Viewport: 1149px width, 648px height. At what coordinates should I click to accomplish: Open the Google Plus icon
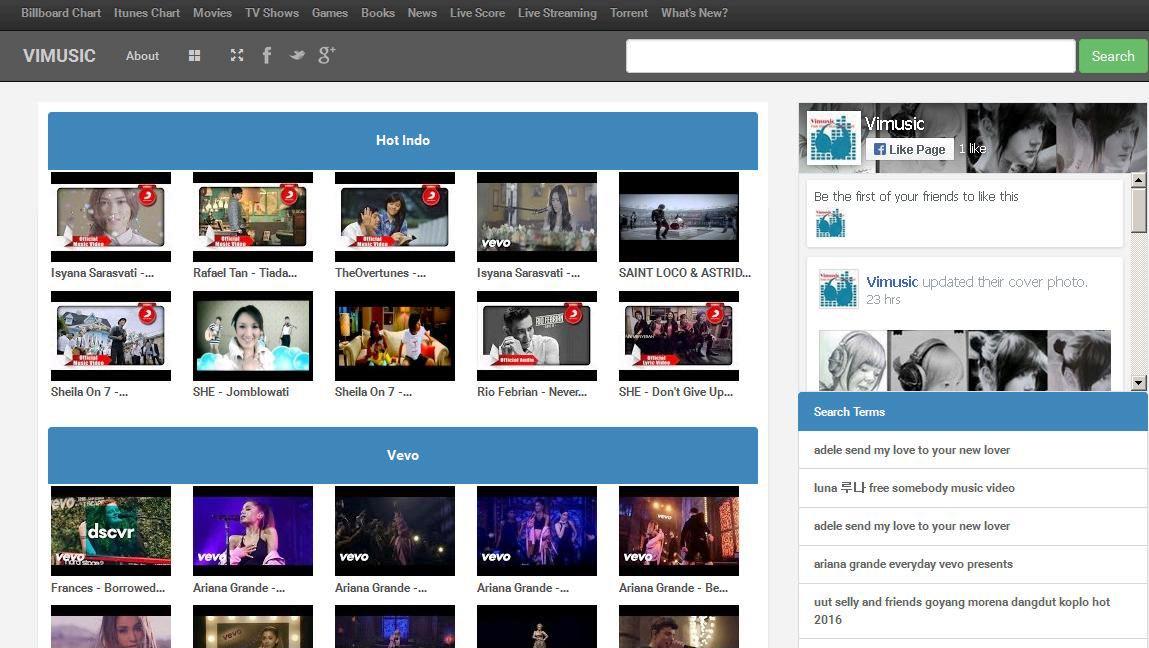(x=327, y=55)
